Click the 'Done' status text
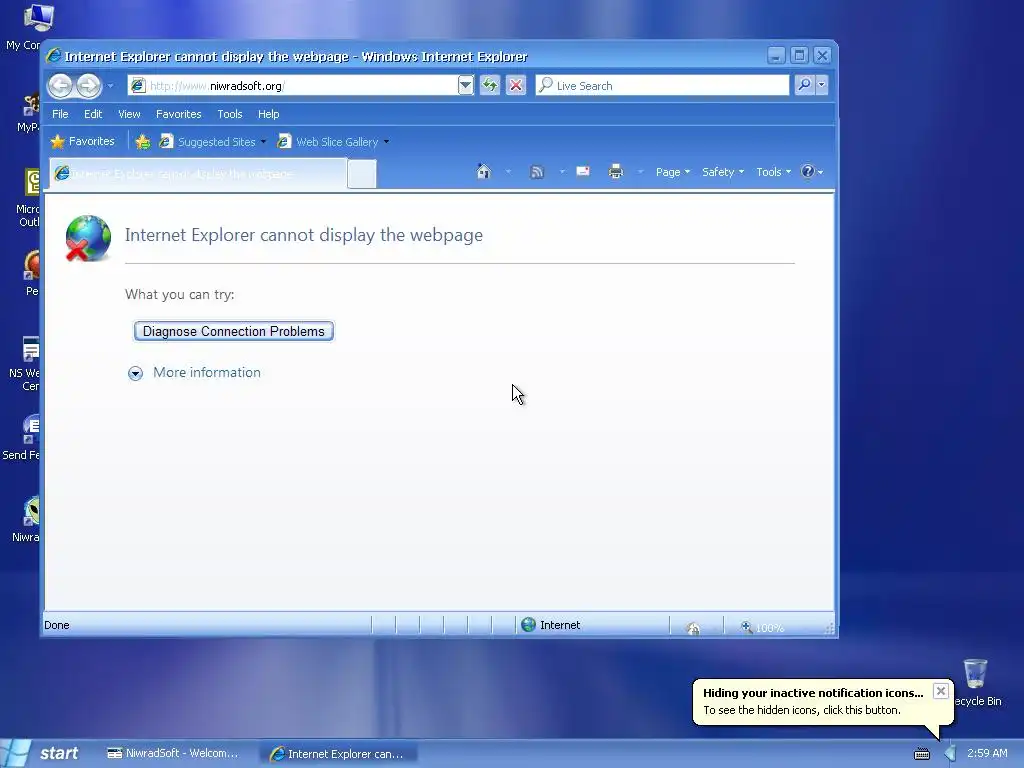Image resolution: width=1024 pixels, height=768 pixels. pyautogui.click(x=57, y=625)
